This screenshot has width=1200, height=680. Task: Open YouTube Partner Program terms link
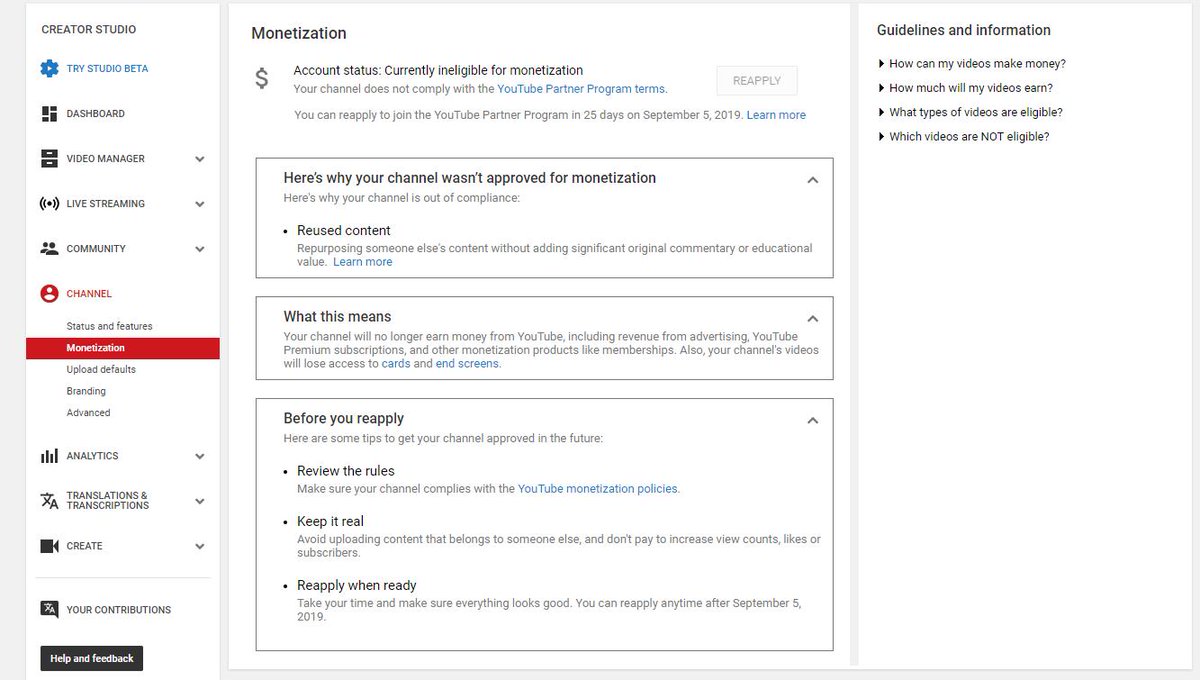(582, 89)
